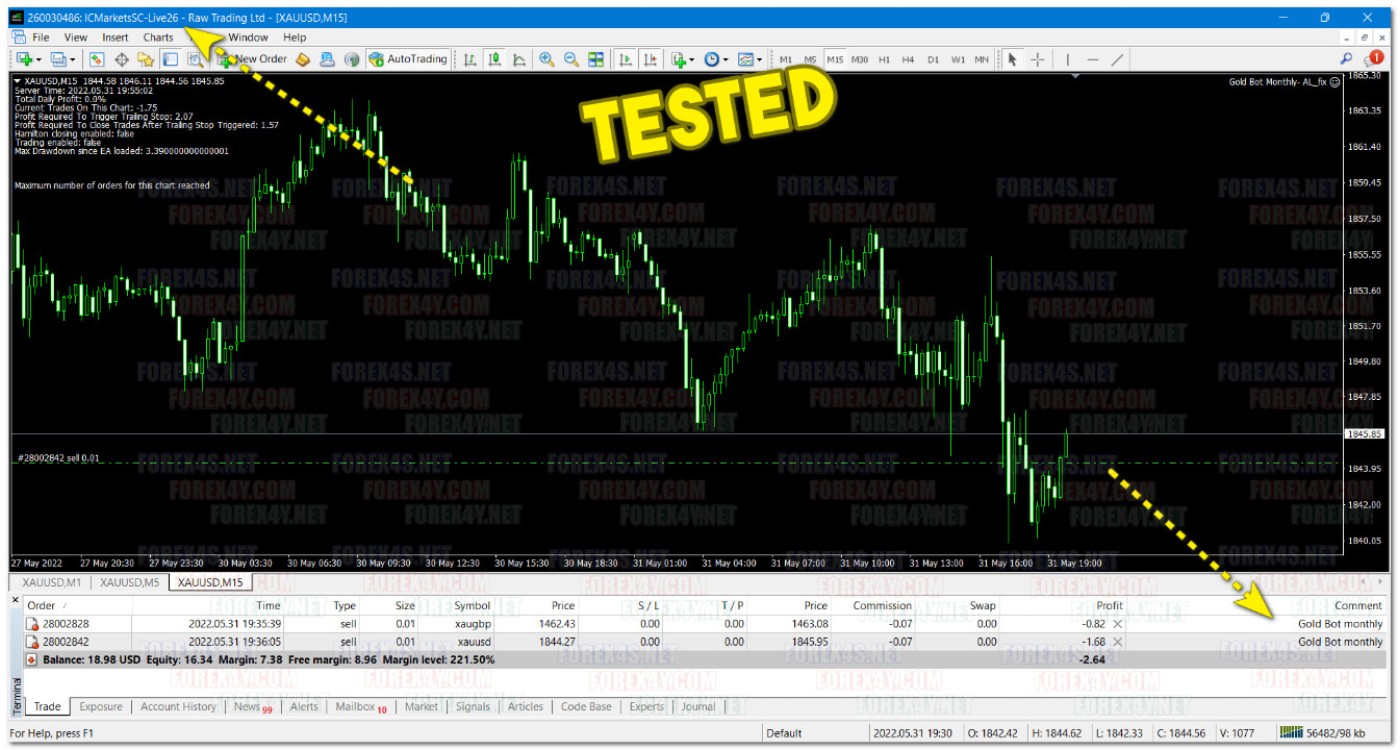Open the Charts menu
Screen dimensions: 1400x750
[158, 37]
